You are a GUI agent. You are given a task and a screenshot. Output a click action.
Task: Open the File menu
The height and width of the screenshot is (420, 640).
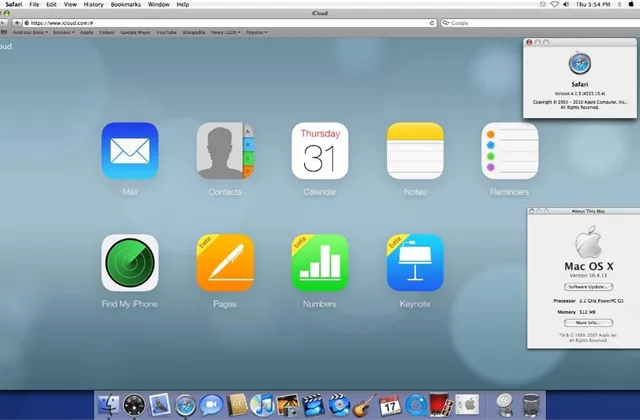(x=34, y=4)
